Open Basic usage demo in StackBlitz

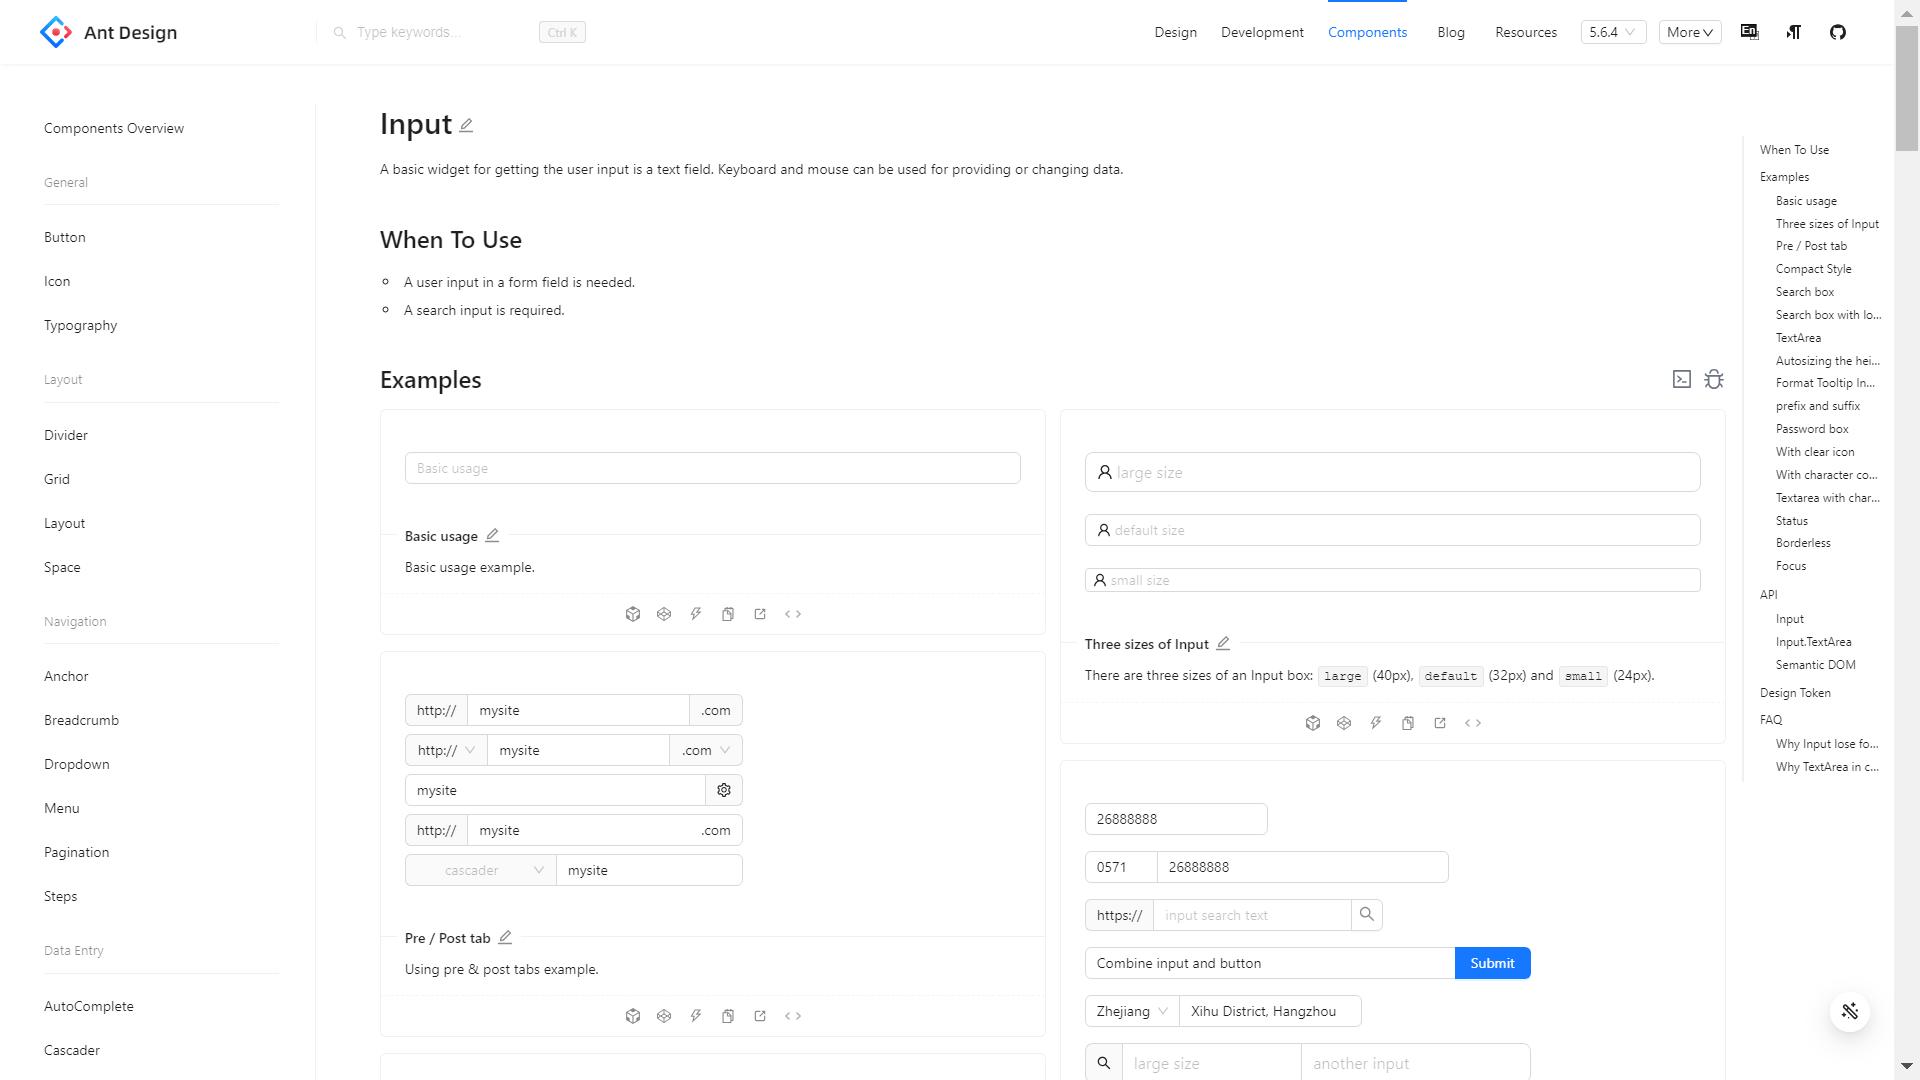click(x=696, y=614)
